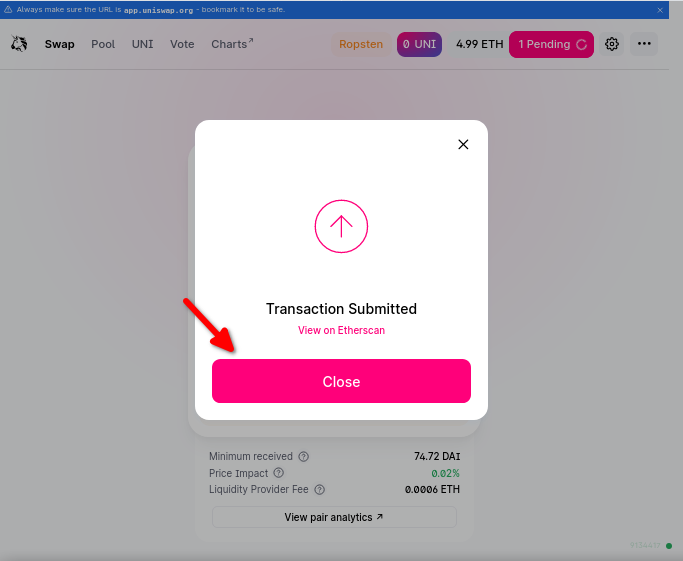Click the Uniswap unicorn logo
Viewport: 683px width, 561px height.
19,44
